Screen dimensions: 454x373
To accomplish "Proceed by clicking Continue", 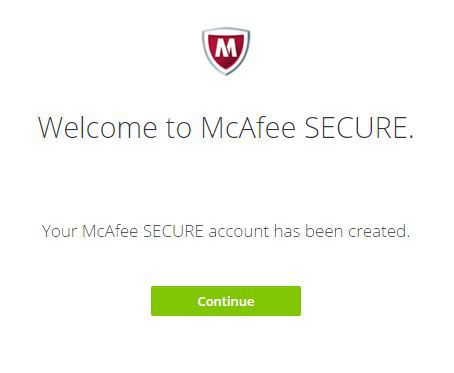I will coord(226,301).
